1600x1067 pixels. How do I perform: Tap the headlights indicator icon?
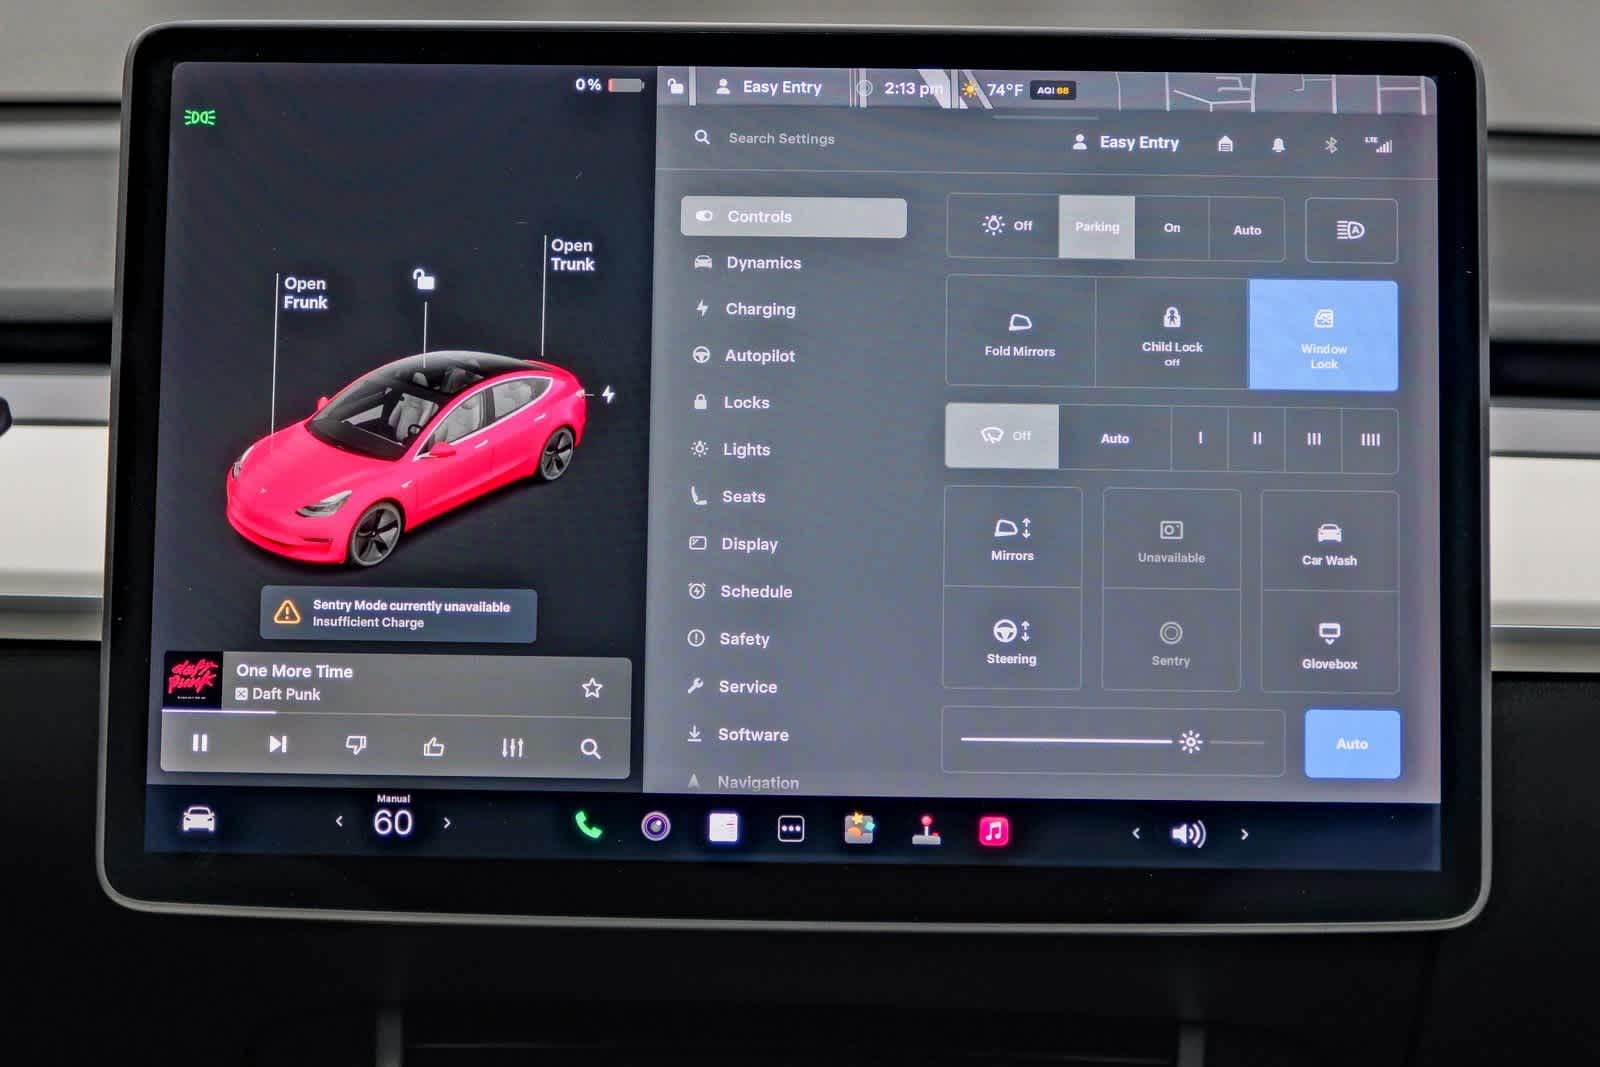click(199, 117)
